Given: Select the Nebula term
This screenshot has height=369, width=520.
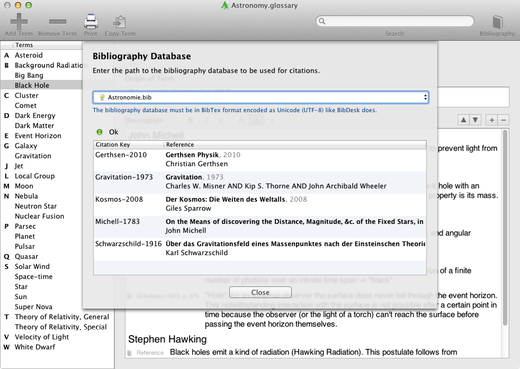Looking at the screenshot, I should [x=26, y=196].
